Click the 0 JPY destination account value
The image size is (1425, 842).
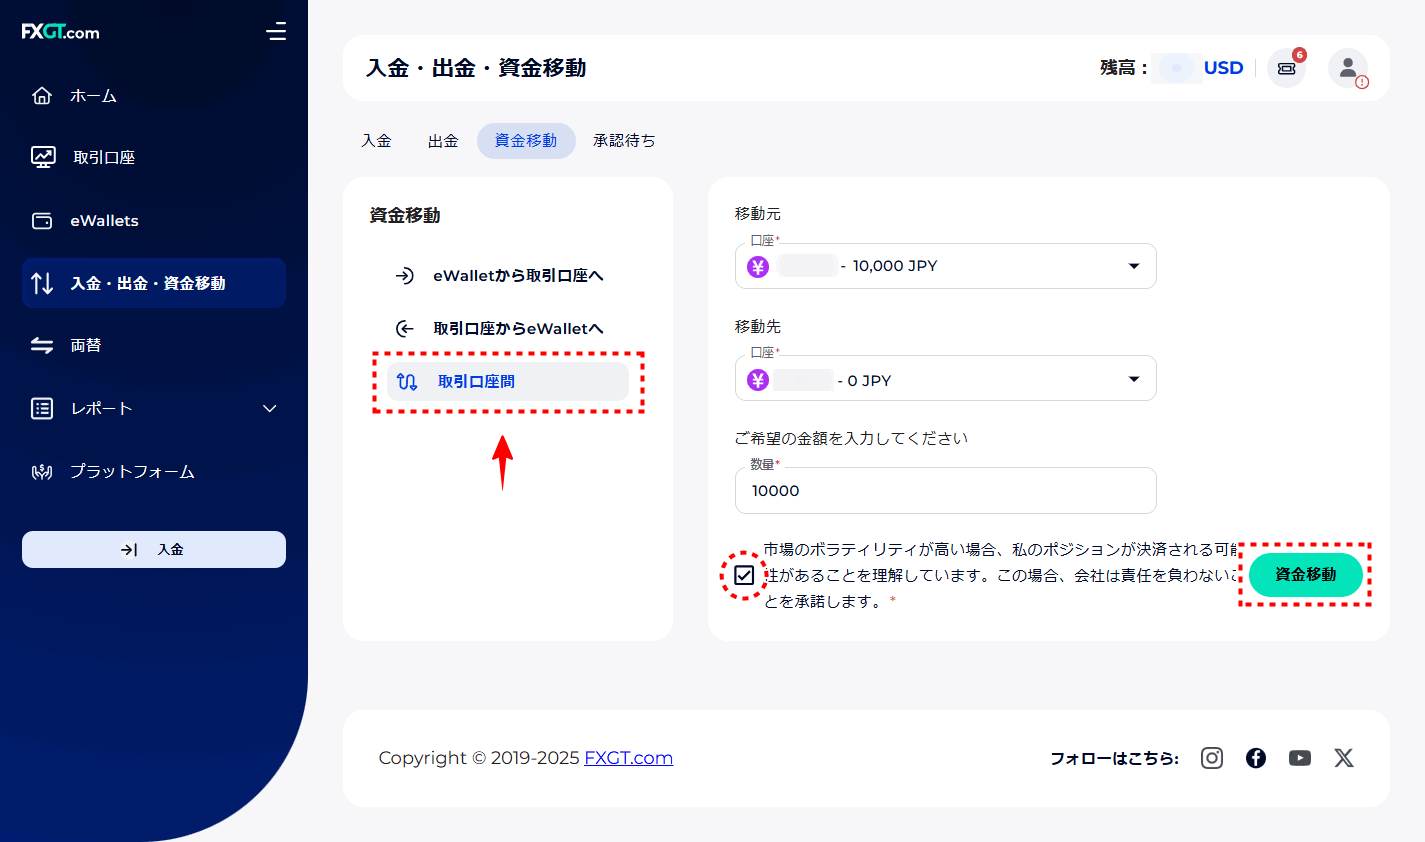point(869,381)
